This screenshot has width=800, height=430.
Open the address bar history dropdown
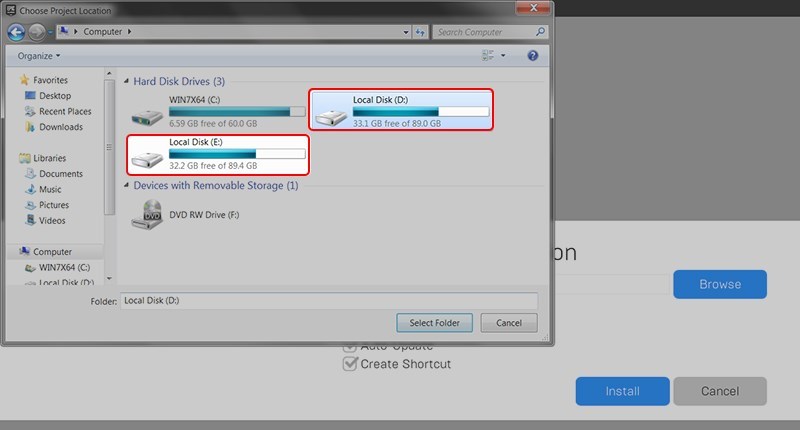coord(406,32)
